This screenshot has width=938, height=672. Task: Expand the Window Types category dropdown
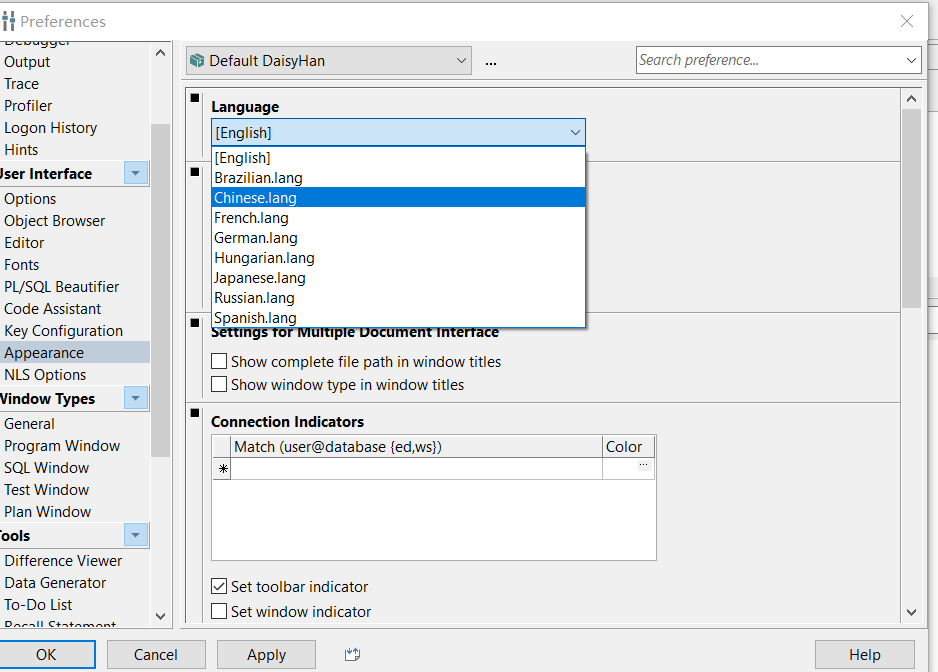pos(135,397)
